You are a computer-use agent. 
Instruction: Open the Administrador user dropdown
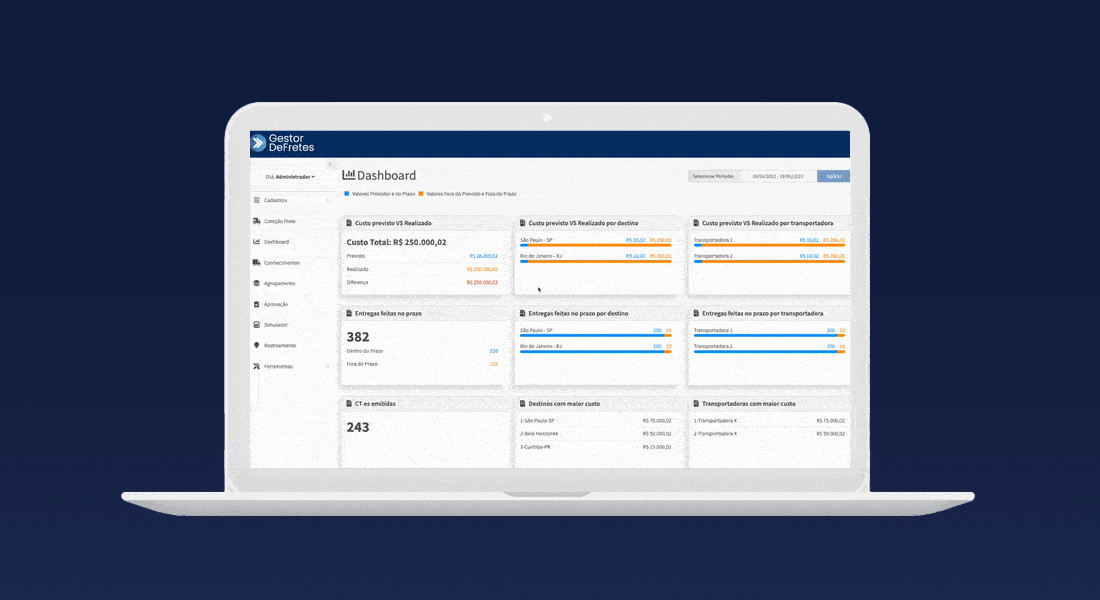[290, 177]
